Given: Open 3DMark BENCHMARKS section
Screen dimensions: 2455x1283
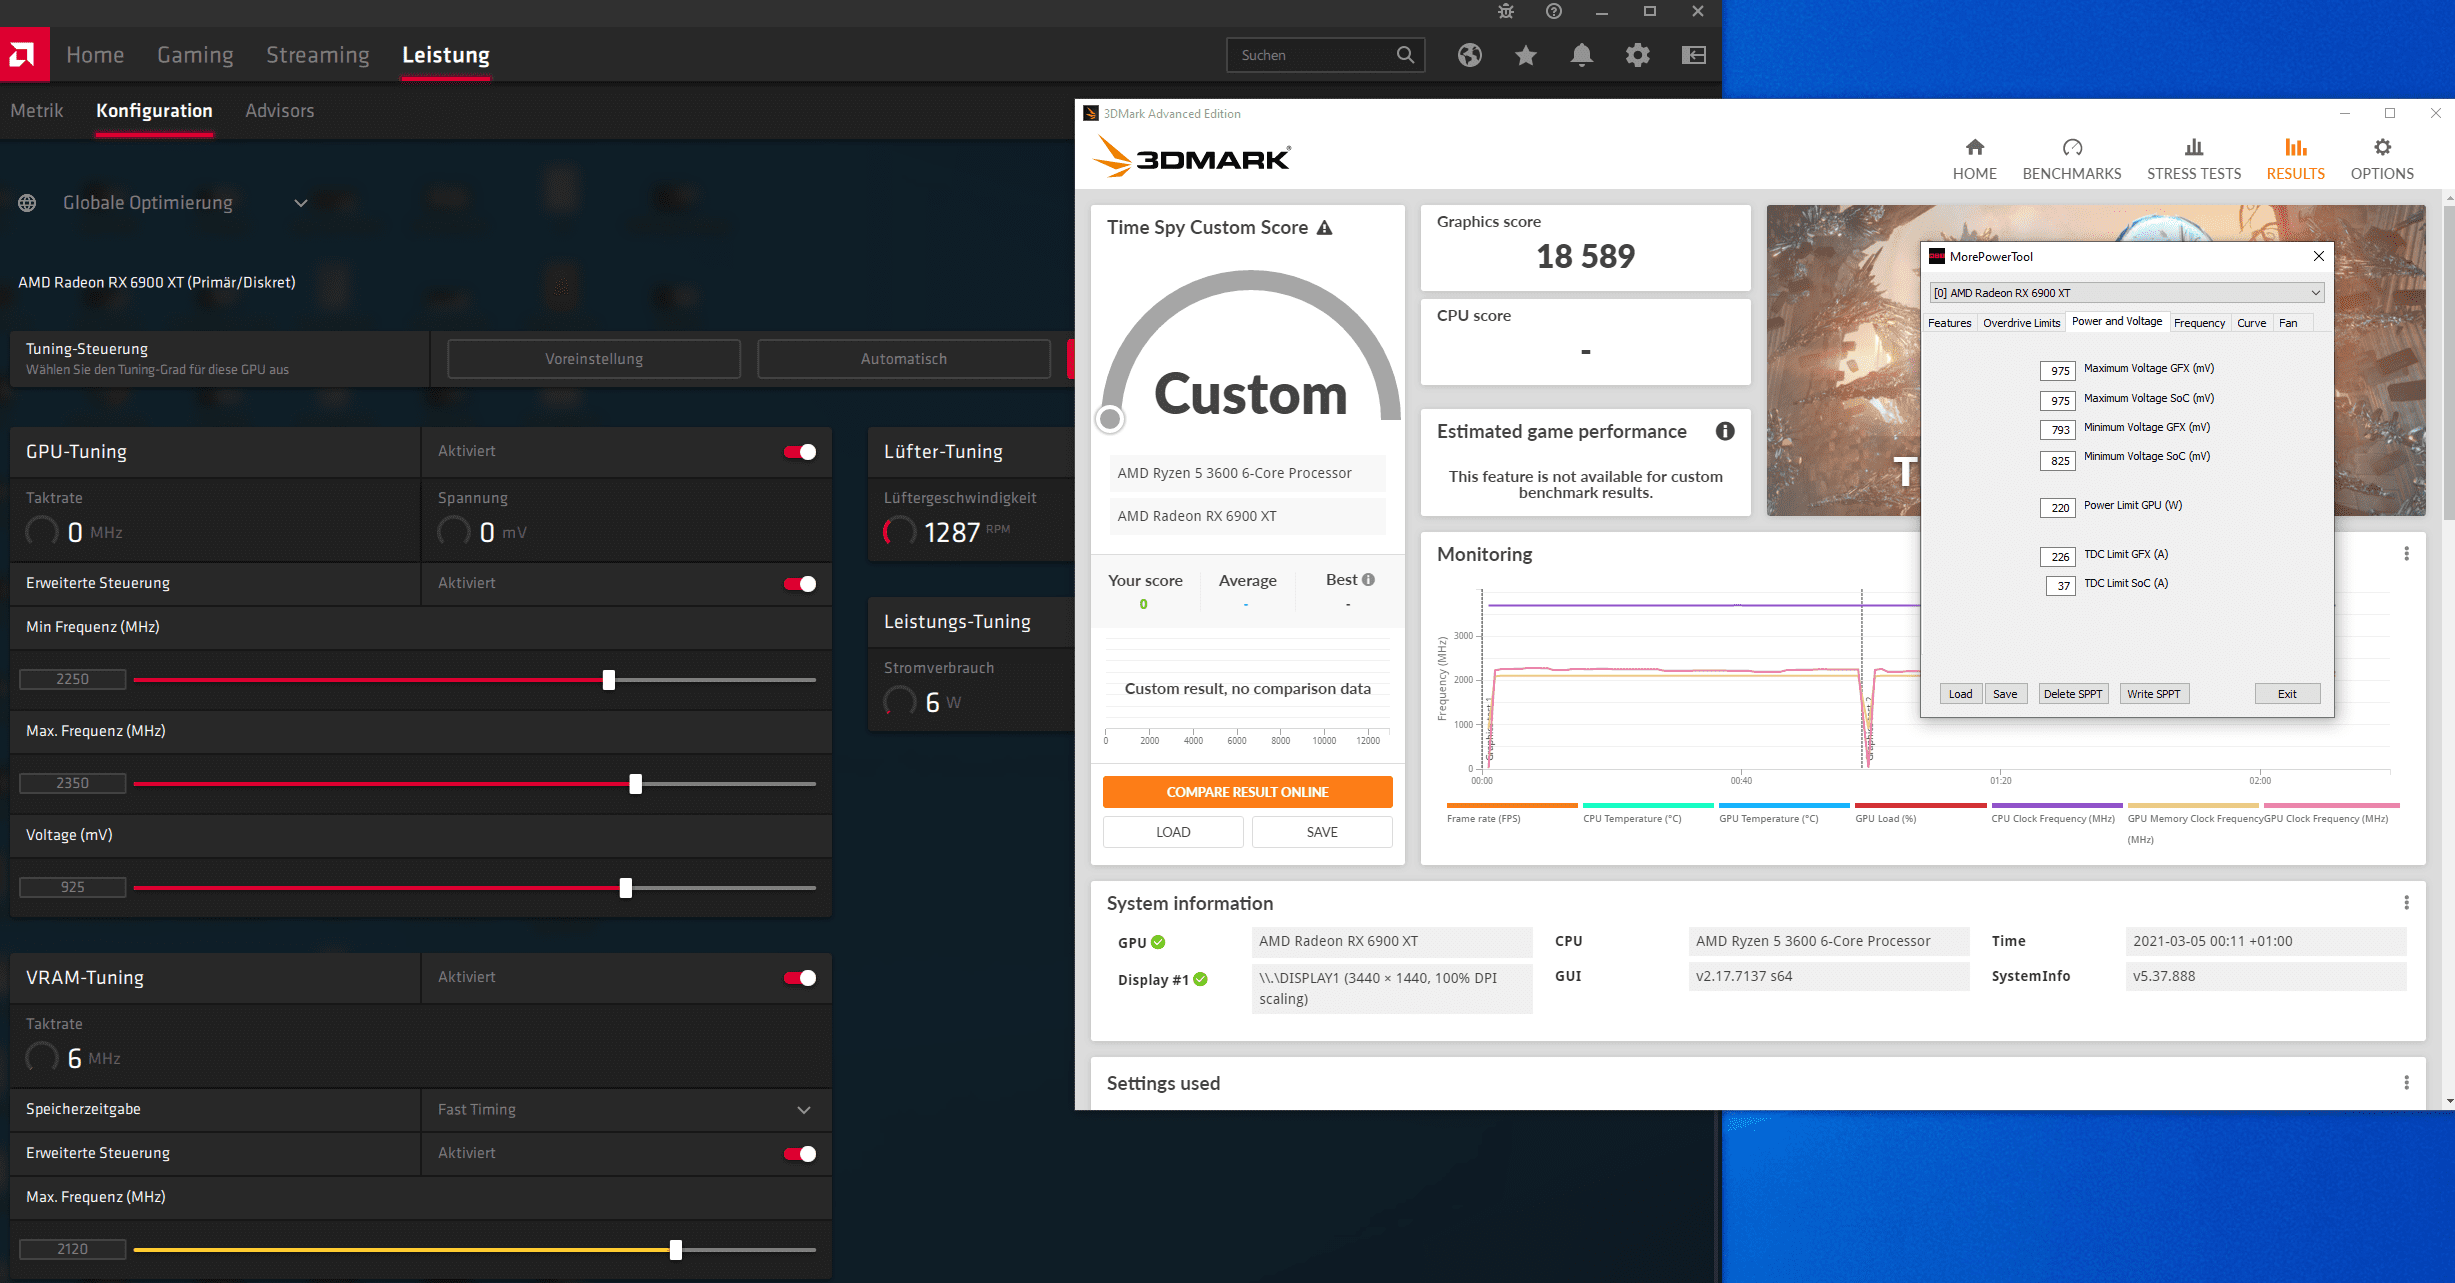Looking at the screenshot, I should (x=2071, y=159).
